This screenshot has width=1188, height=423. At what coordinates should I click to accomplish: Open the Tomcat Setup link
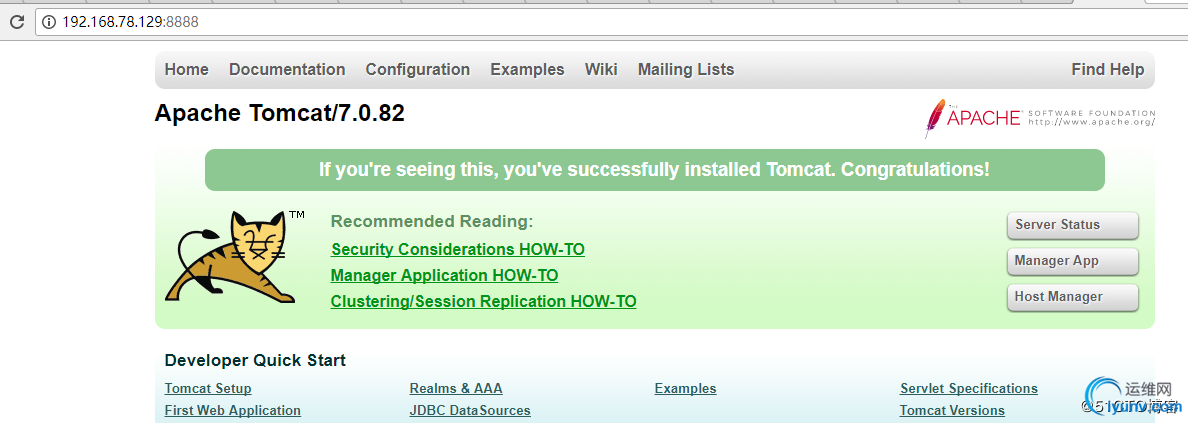pyautogui.click(x=208, y=389)
